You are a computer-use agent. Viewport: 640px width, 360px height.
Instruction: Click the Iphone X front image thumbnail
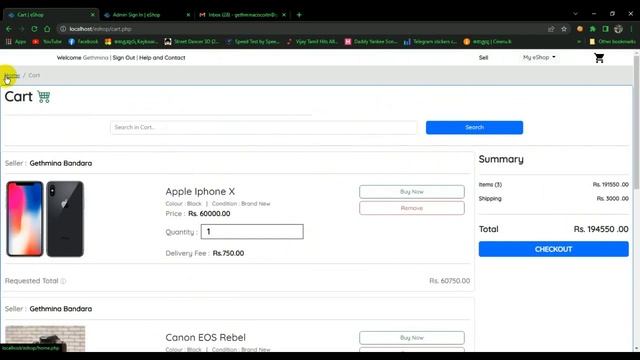click(25, 219)
